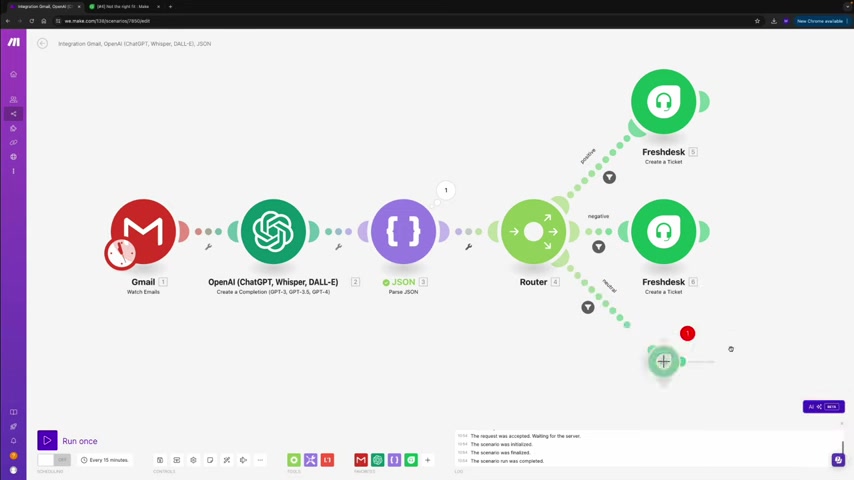Image resolution: width=854 pixels, height=480 pixels.
Task: Open Webhooks globe icon in sidebar
Action: pos(14,157)
